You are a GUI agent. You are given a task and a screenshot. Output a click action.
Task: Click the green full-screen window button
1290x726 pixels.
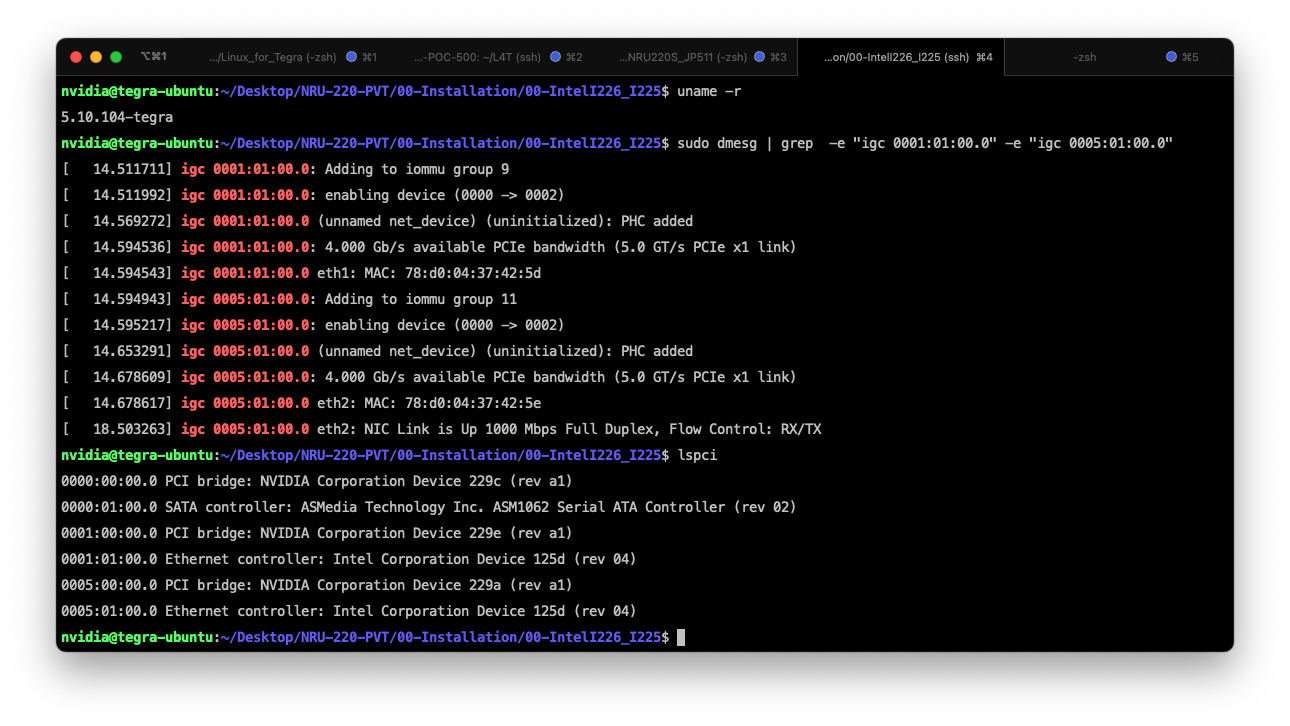coord(116,57)
